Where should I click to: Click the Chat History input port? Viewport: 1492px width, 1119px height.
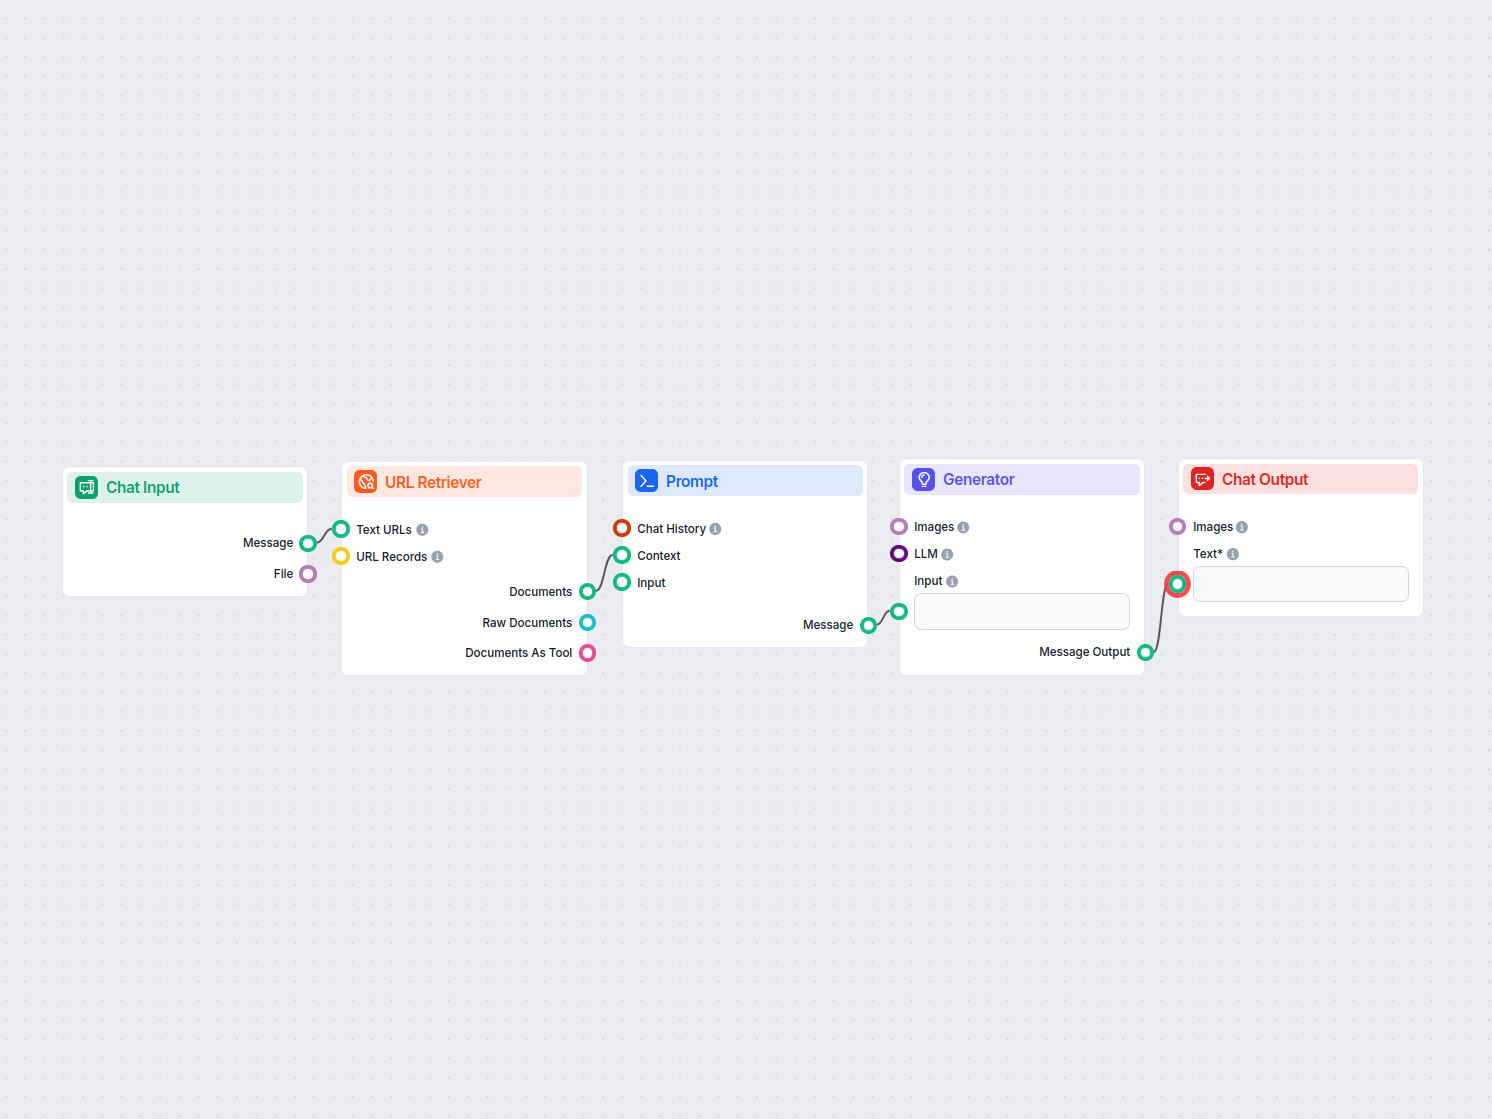(x=622, y=528)
